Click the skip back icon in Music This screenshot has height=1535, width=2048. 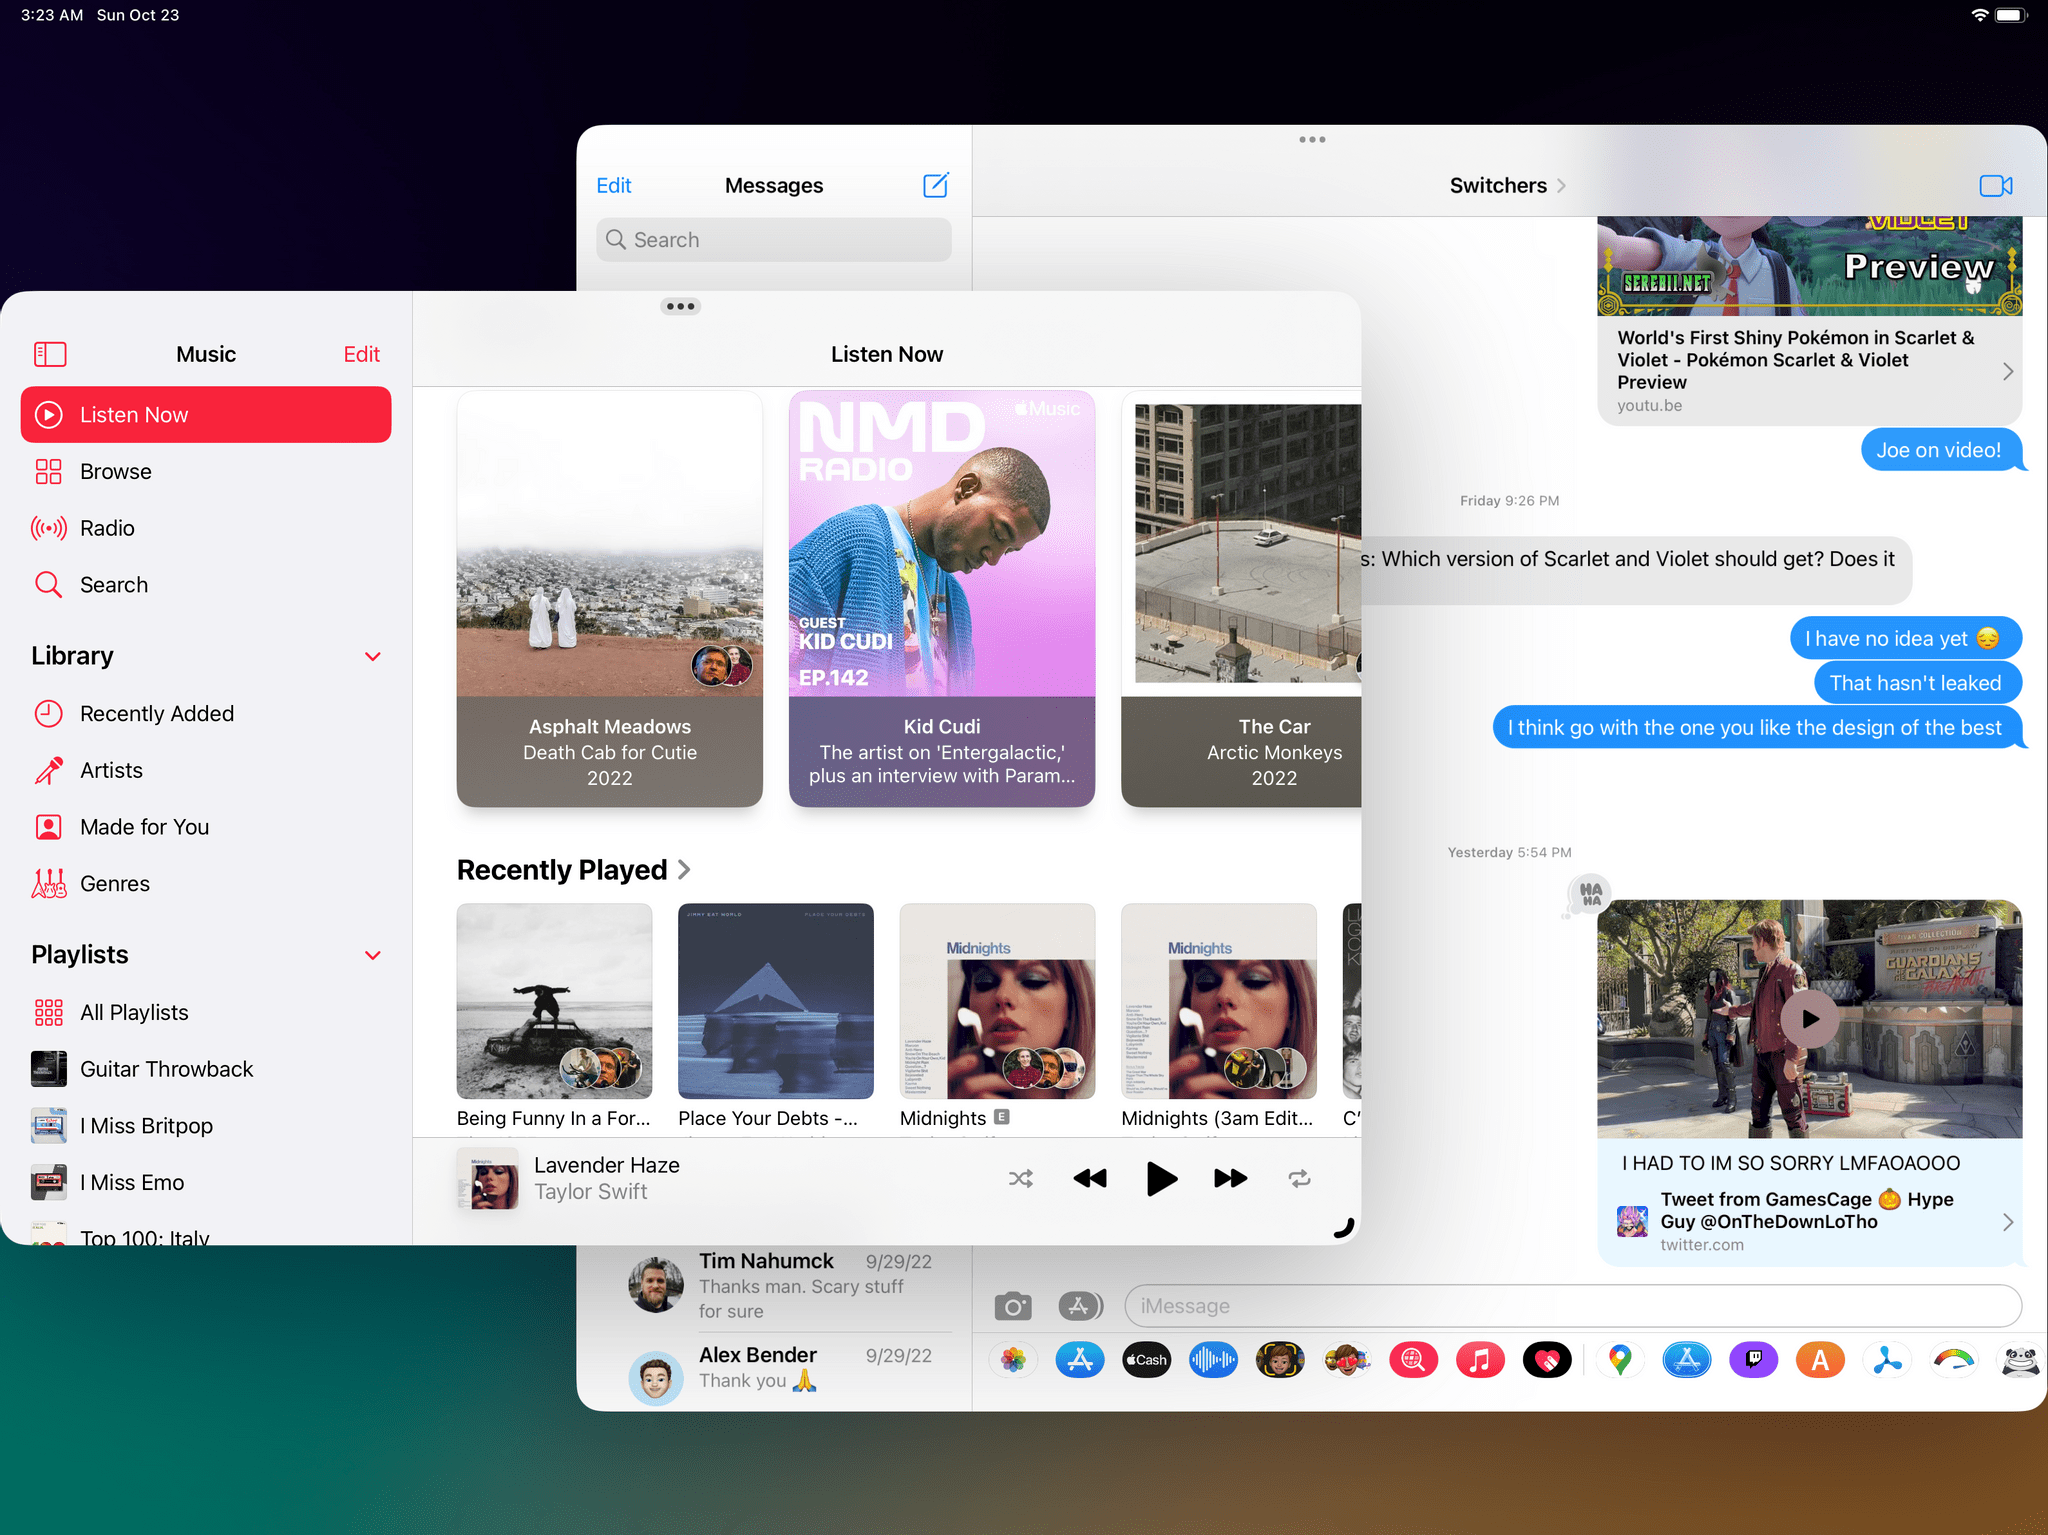coord(1090,1177)
